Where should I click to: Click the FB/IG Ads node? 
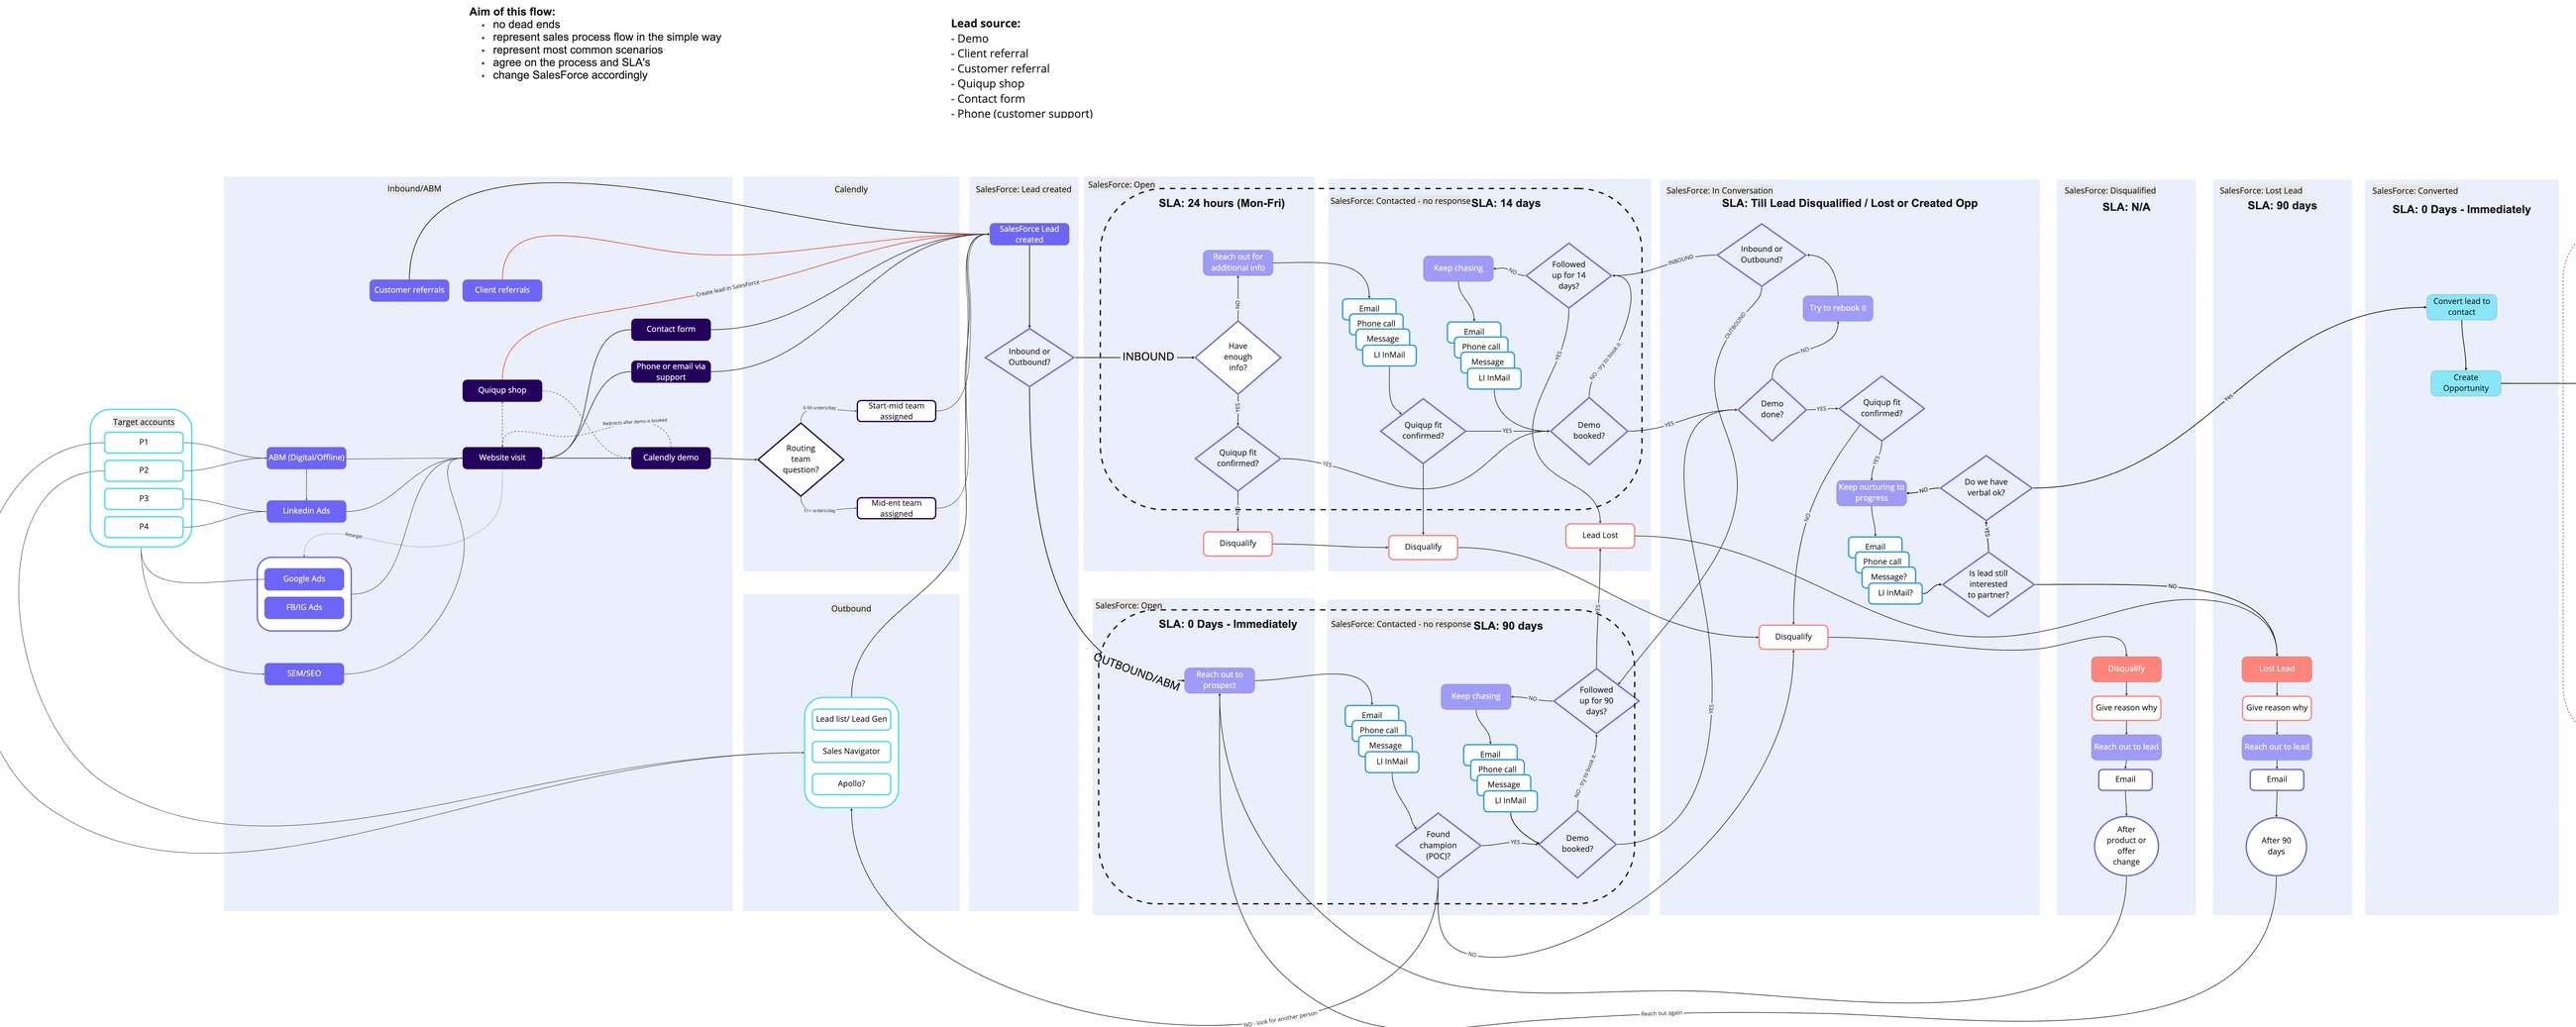[304, 607]
